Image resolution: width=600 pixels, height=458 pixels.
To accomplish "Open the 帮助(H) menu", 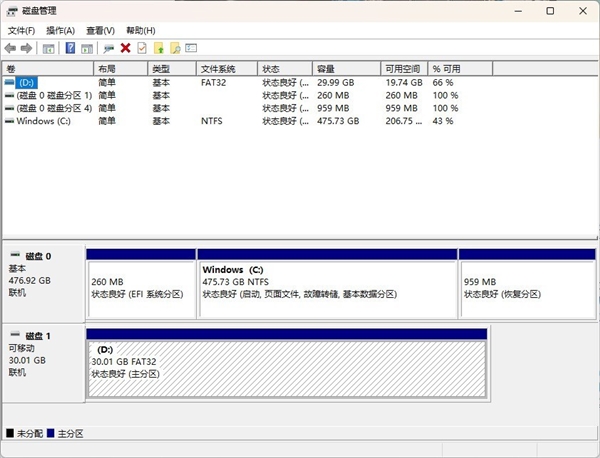I will click(x=141, y=31).
